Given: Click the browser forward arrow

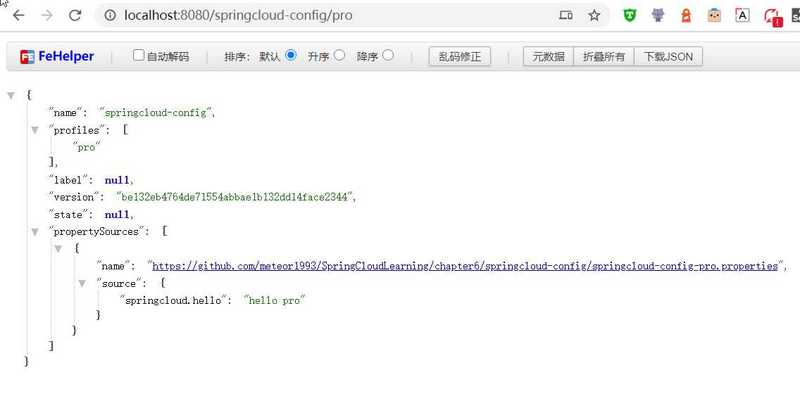Looking at the screenshot, I should [x=47, y=15].
